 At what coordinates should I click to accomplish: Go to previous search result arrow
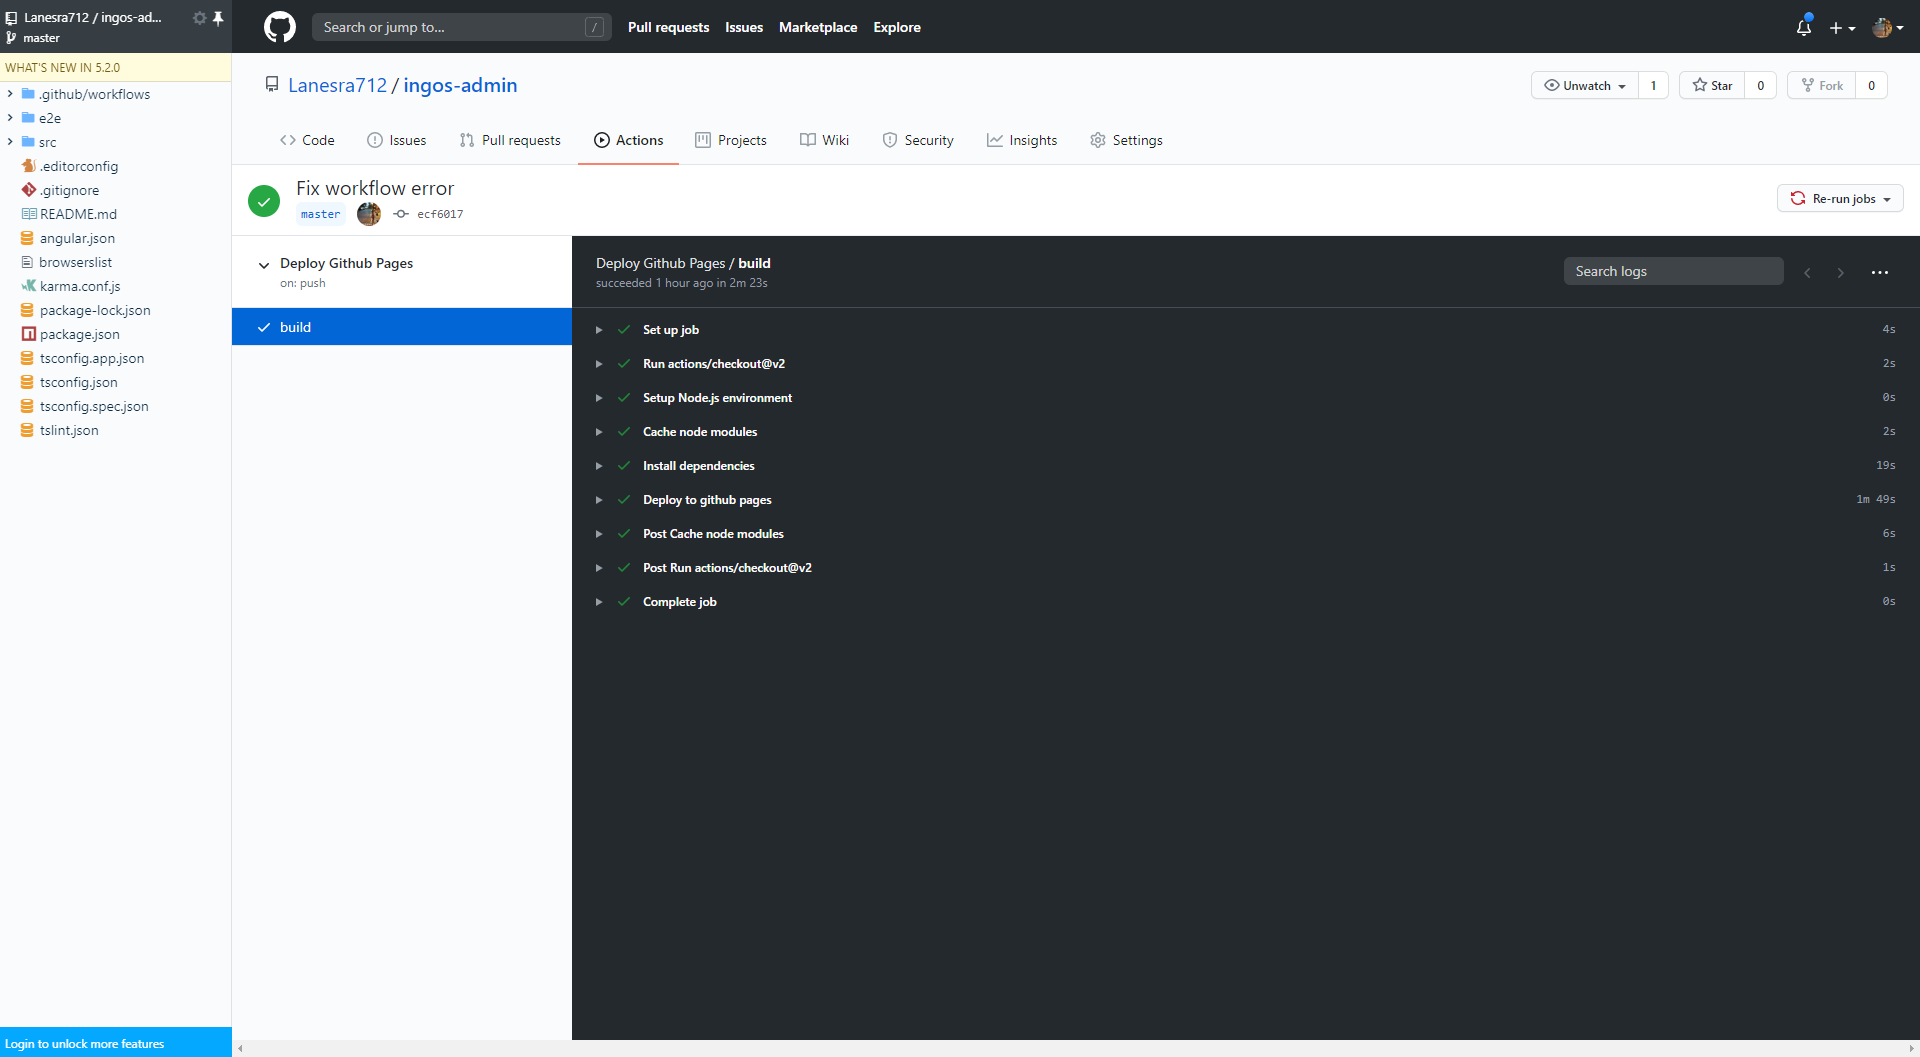coord(1807,272)
